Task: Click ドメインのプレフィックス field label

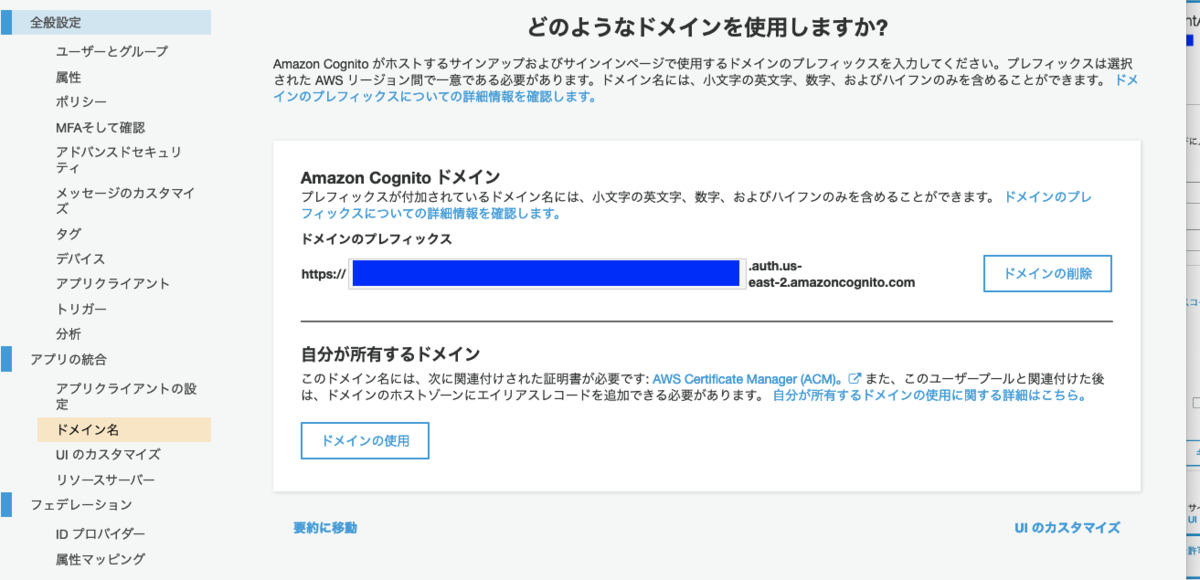Action: [x=377, y=239]
